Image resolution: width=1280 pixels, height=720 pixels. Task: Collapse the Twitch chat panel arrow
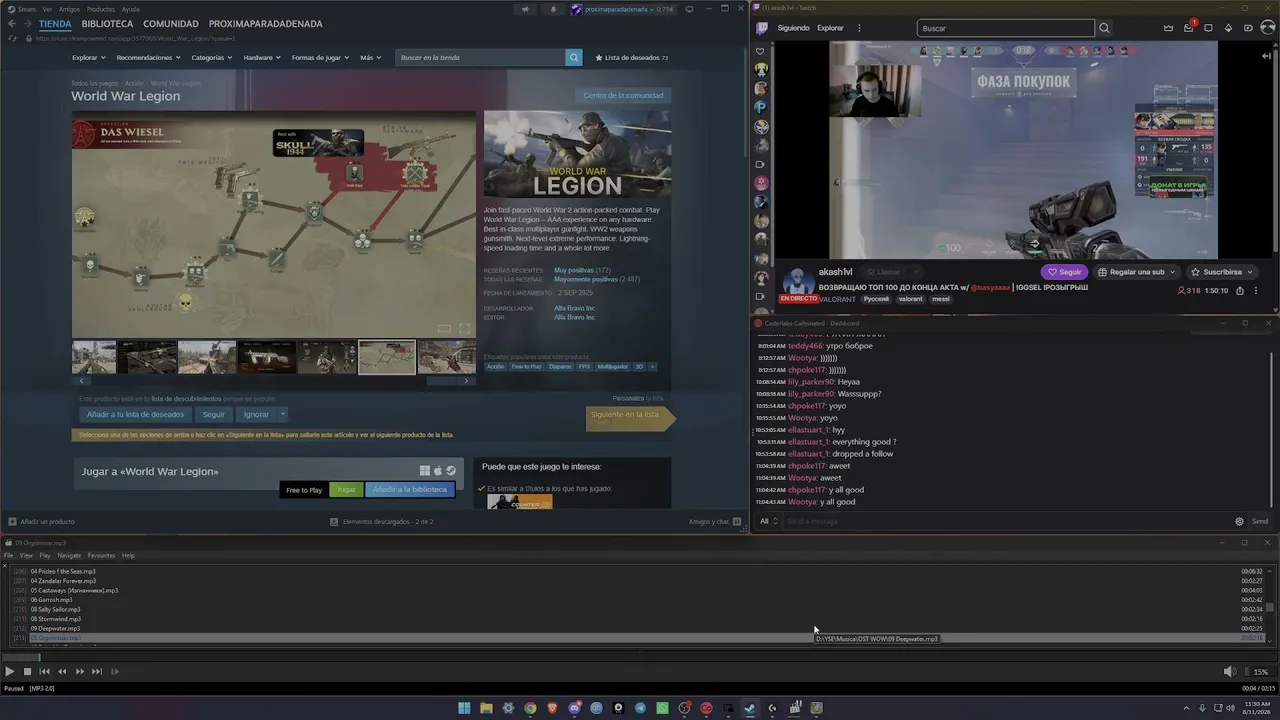click(x=1266, y=56)
